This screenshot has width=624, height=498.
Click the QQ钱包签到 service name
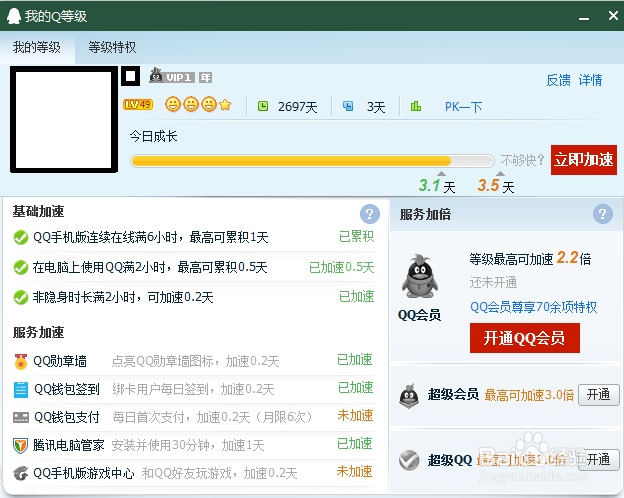pos(67,389)
